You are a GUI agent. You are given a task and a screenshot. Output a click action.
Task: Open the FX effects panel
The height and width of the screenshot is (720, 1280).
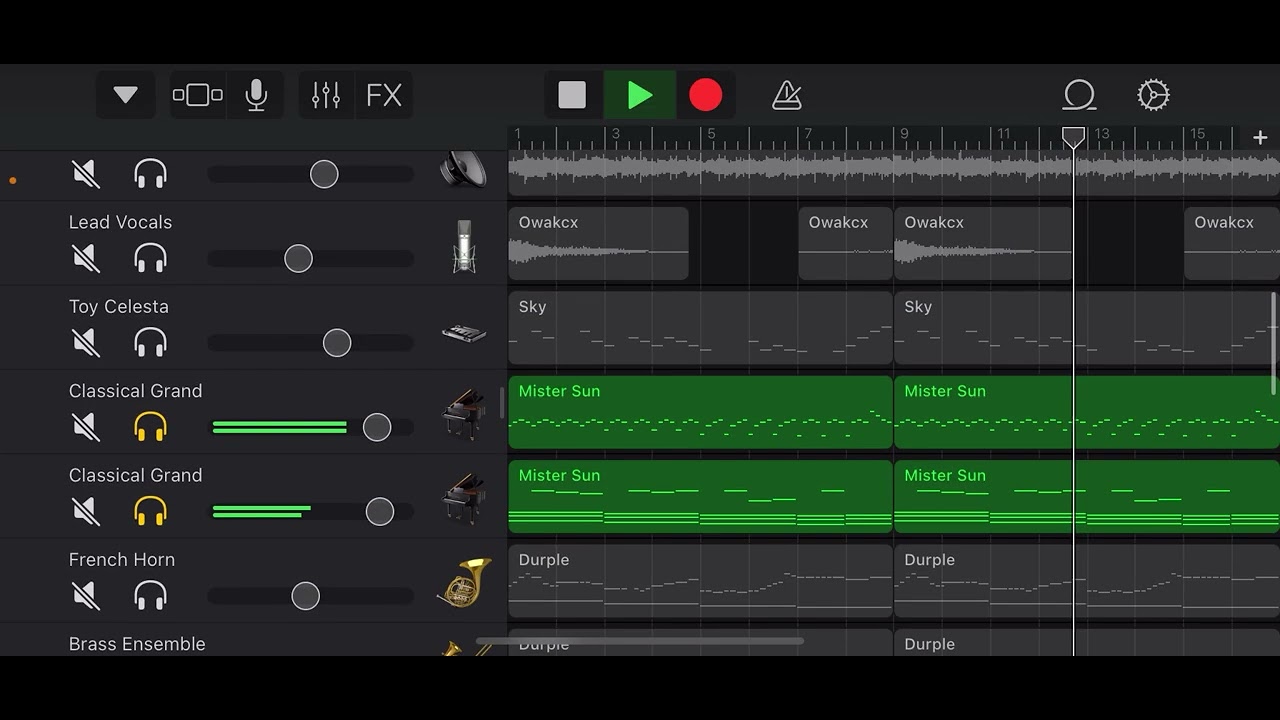(384, 95)
